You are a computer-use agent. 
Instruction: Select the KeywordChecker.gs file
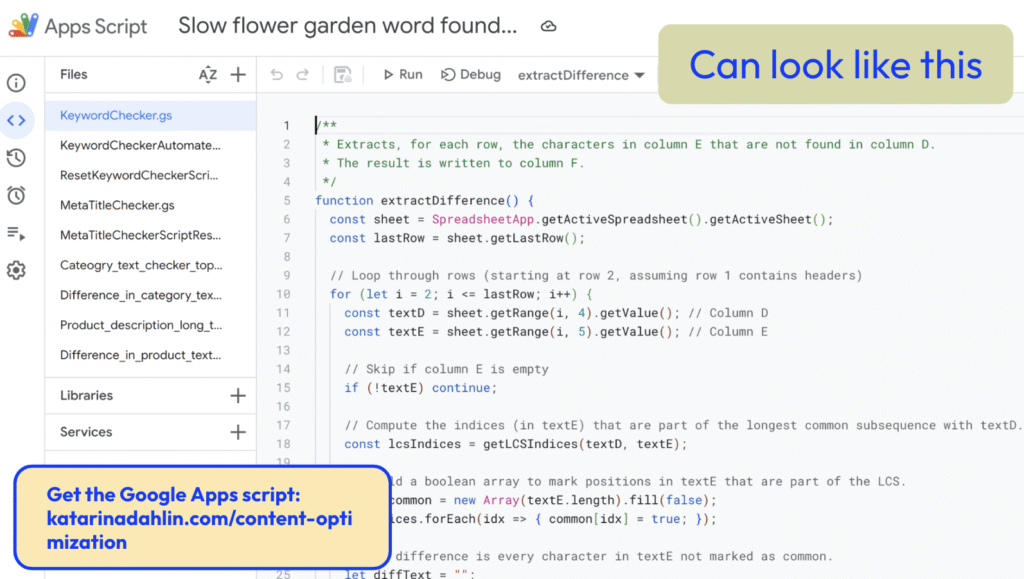point(102,116)
